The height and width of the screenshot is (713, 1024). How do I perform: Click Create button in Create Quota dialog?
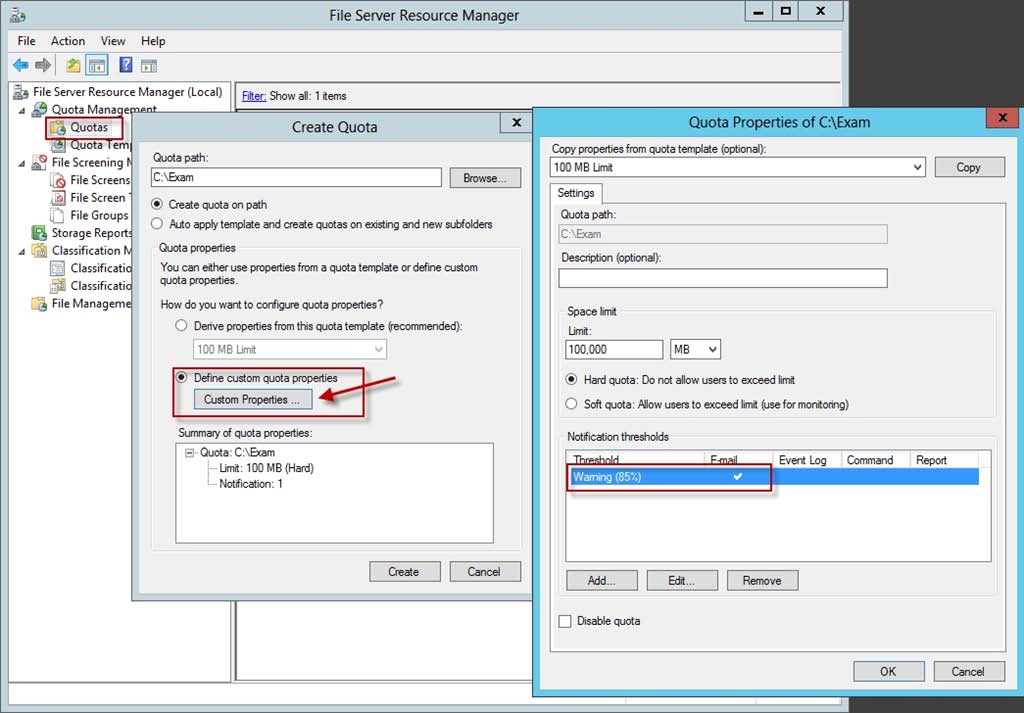404,571
